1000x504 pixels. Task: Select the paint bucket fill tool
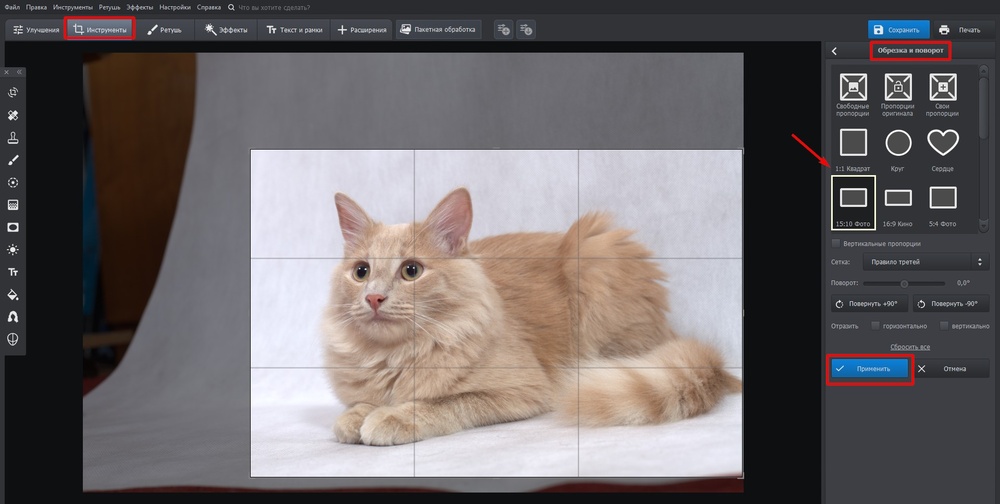[14, 294]
